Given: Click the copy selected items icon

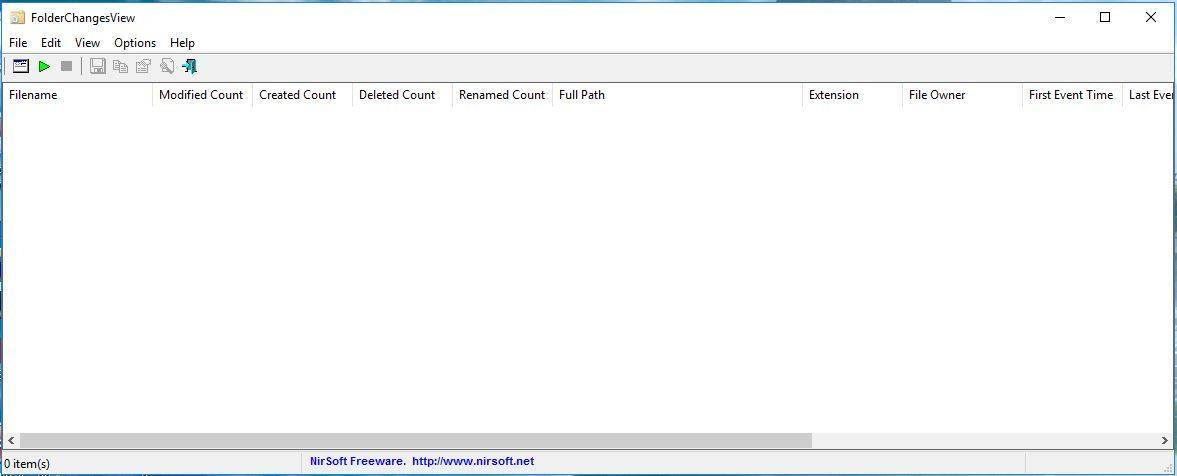Looking at the screenshot, I should coord(120,66).
